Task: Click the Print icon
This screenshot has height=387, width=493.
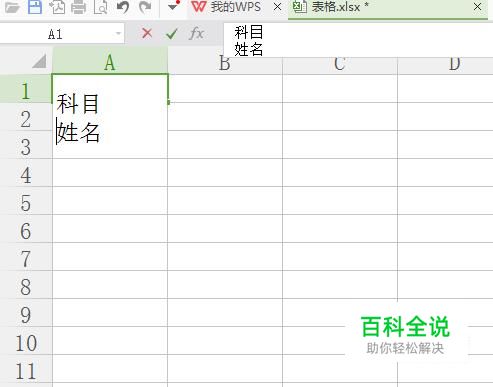Action: coord(79,7)
